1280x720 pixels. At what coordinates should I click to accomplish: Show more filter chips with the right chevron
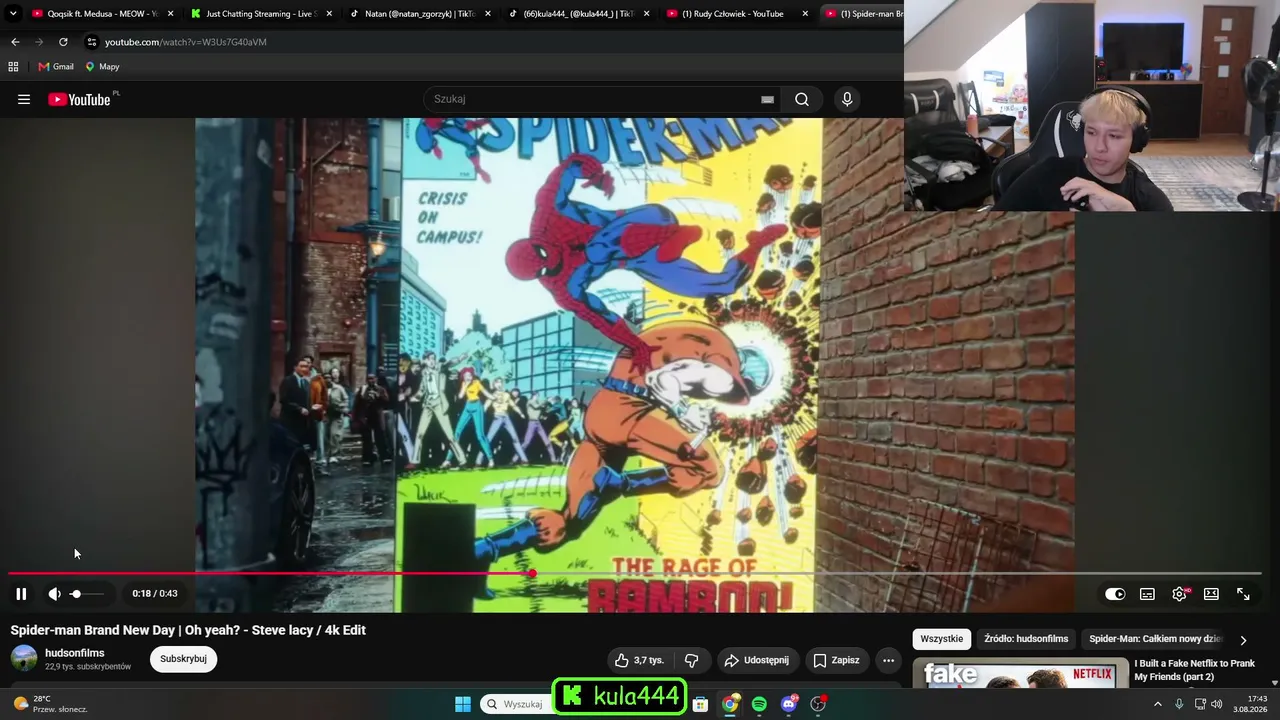point(1243,640)
